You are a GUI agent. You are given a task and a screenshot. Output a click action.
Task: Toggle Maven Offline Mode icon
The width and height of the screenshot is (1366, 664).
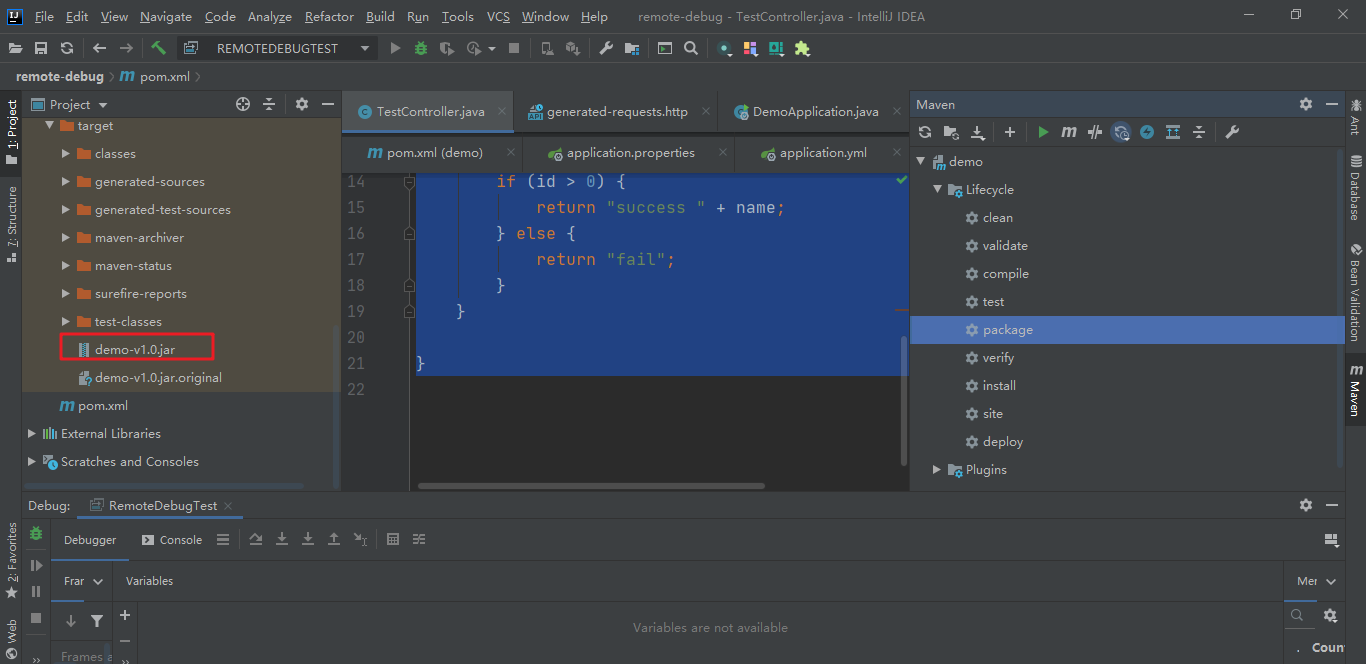coord(1095,132)
